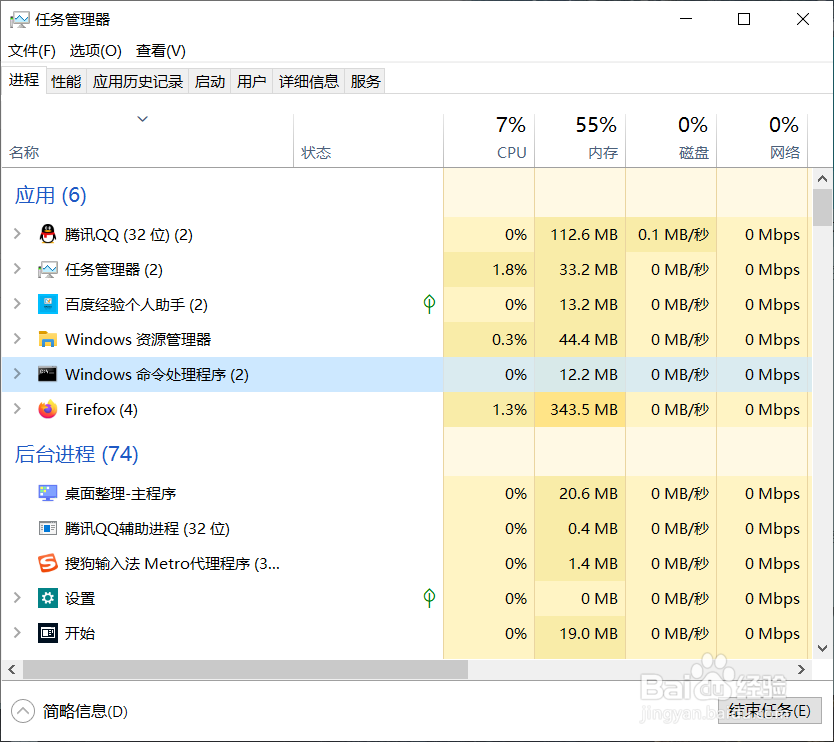The height and width of the screenshot is (742, 834).
Task: Expand the Windows 命令处理程序 (2) group
Action: point(18,373)
